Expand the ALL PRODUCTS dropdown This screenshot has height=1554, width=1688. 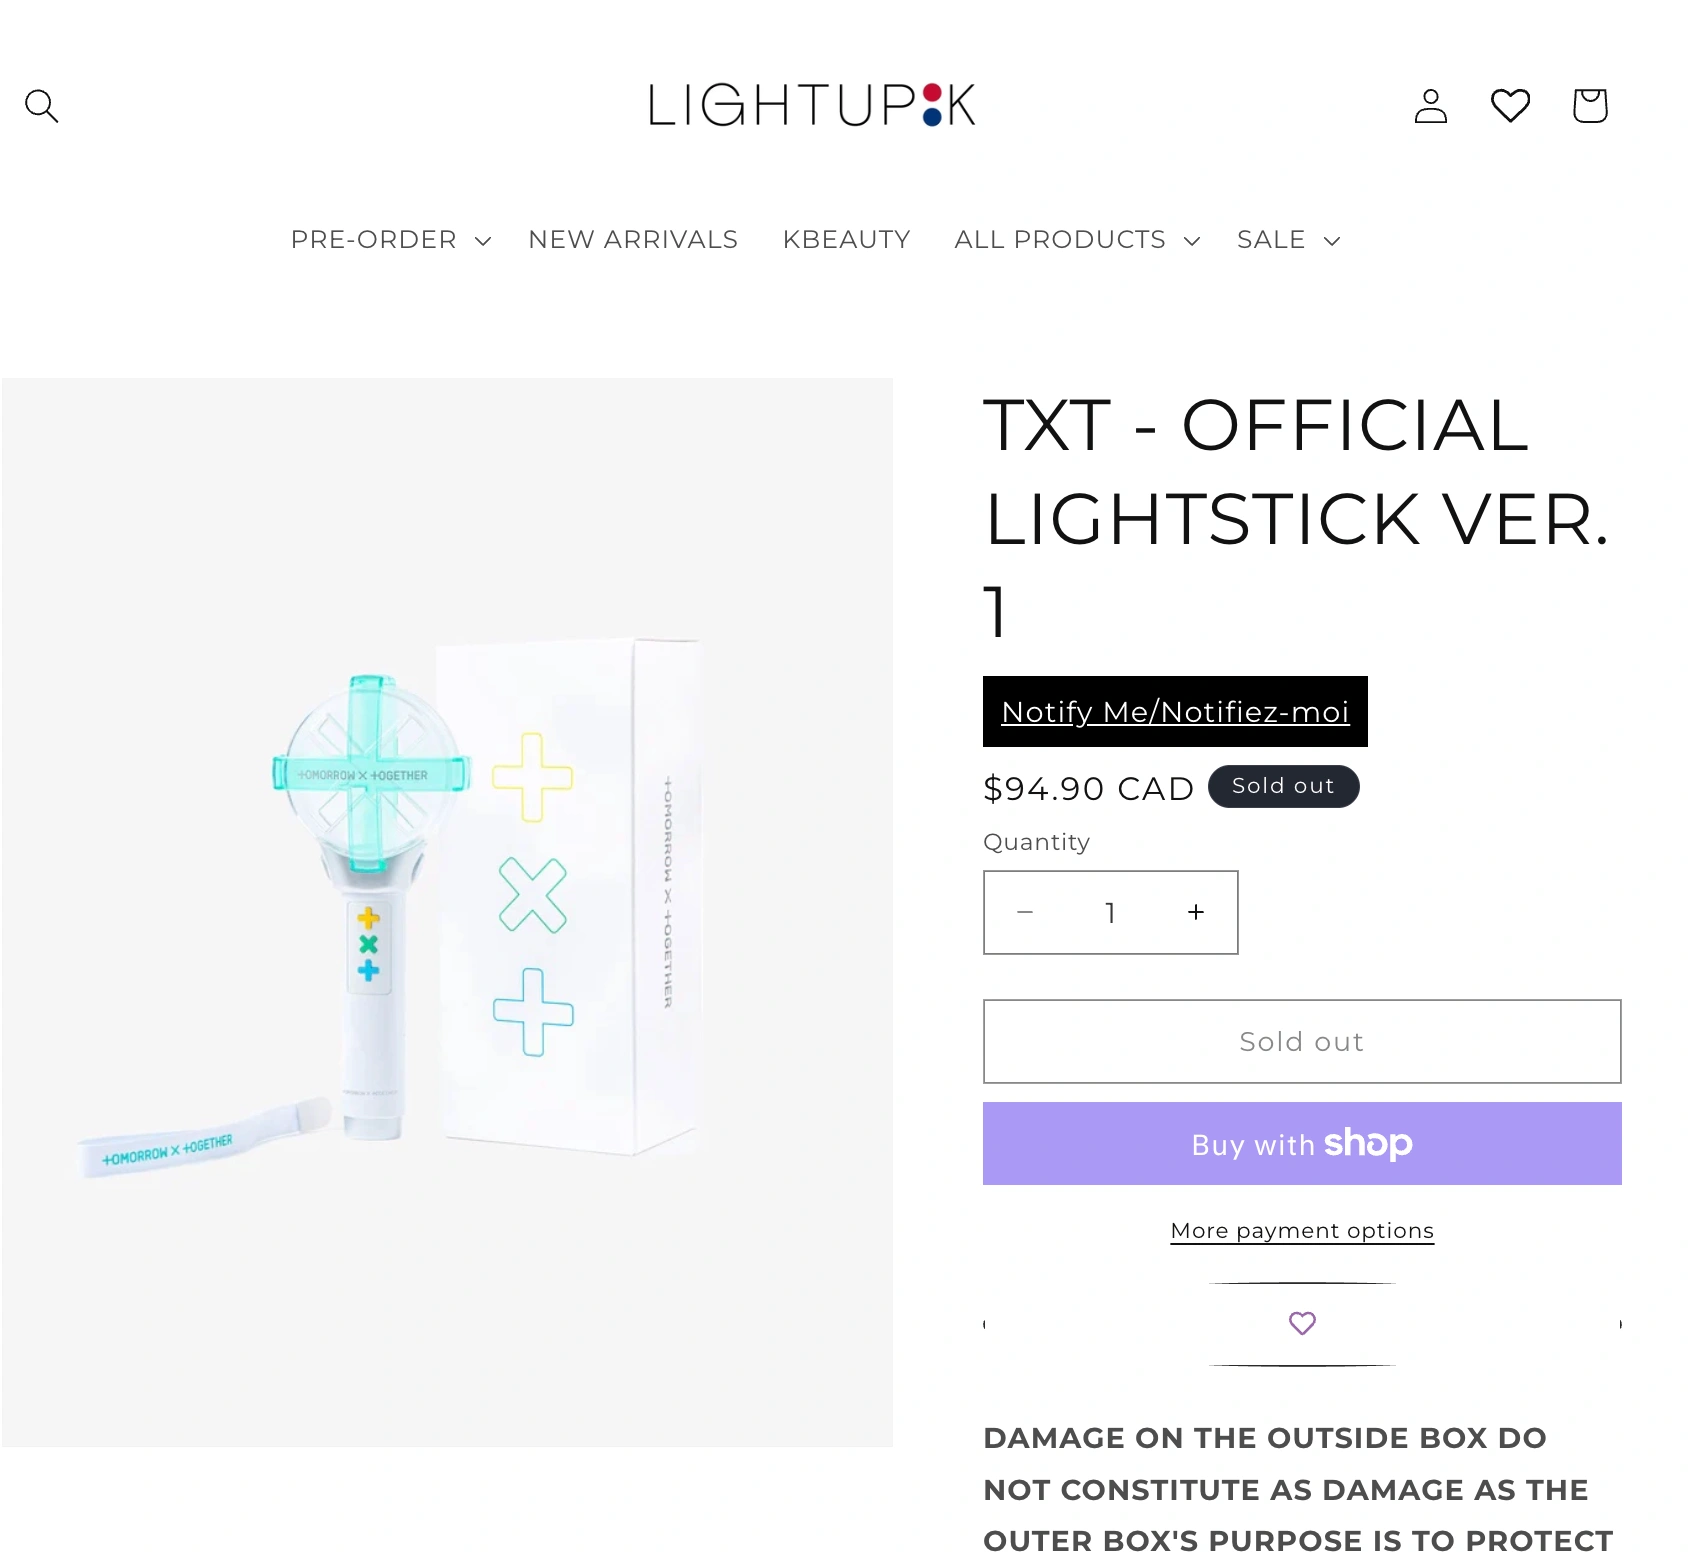pos(1077,240)
